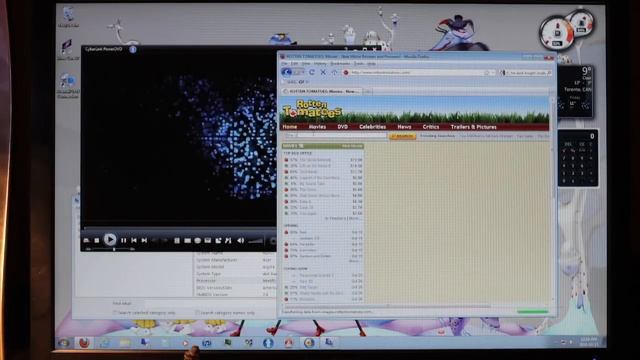Click the magnifier icon in Firefox search box
Screen dimensions: 640x360
[x=549, y=73]
